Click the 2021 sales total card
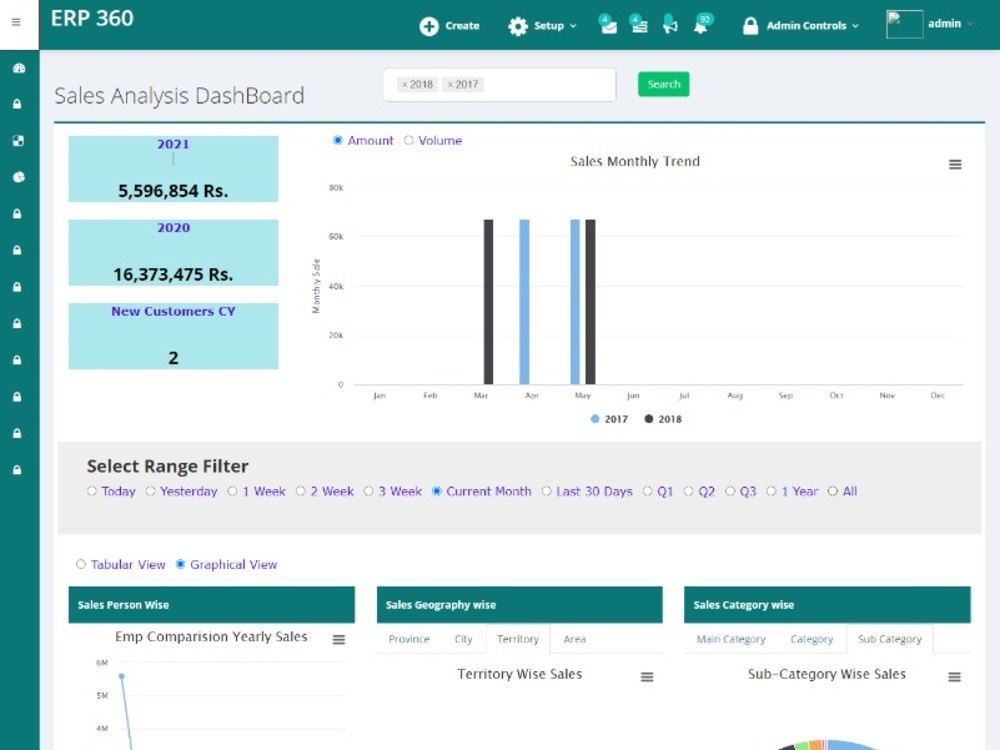 click(173, 169)
